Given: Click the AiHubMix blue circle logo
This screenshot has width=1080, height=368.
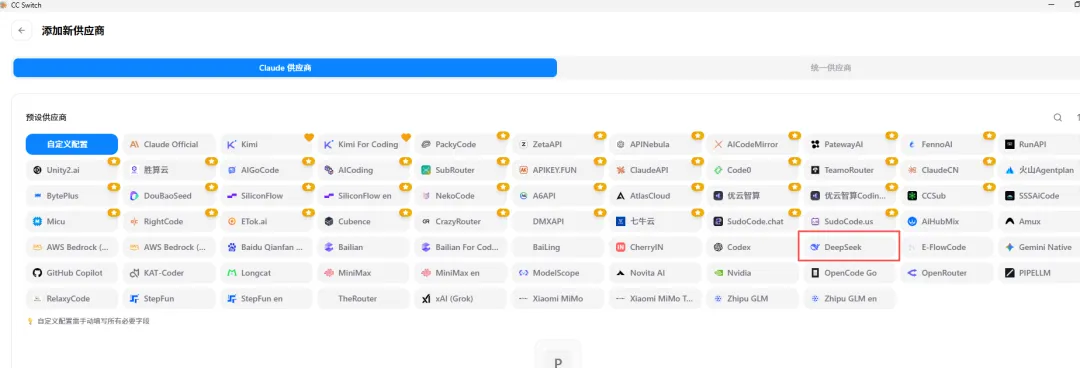Looking at the screenshot, I should point(912,221).
